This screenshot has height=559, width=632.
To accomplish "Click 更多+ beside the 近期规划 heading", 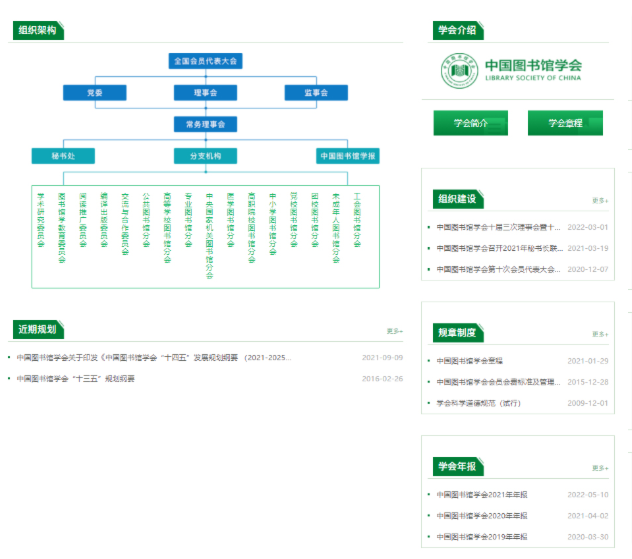I will [395, 331].
